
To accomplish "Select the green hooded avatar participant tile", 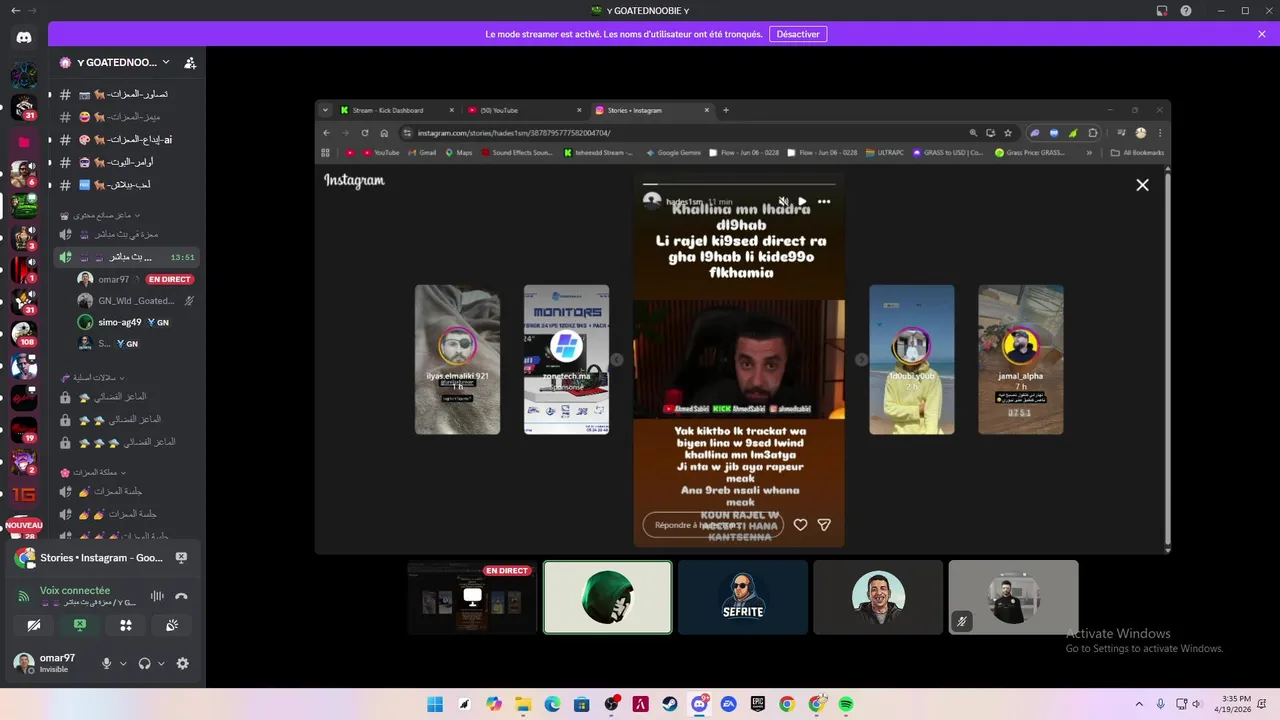I will pyautogui.click(x=608, y=597).
